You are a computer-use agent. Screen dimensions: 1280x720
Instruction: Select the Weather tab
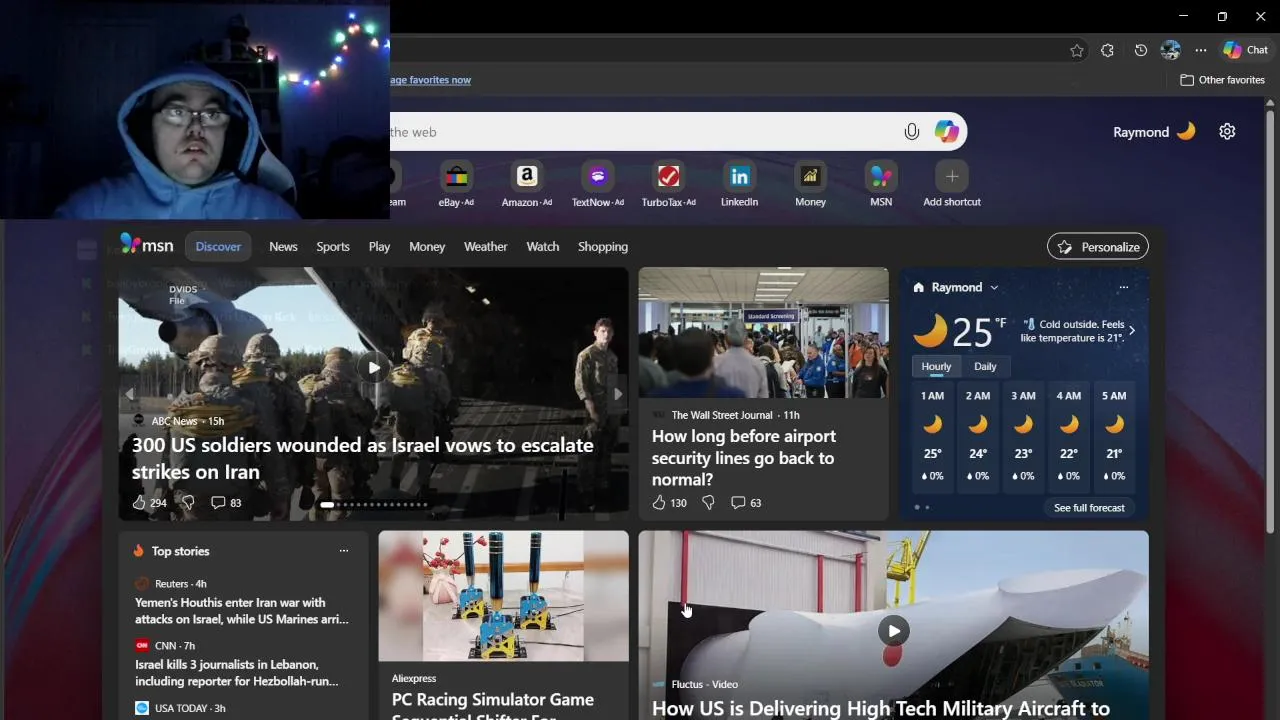[x=485, y=246]
